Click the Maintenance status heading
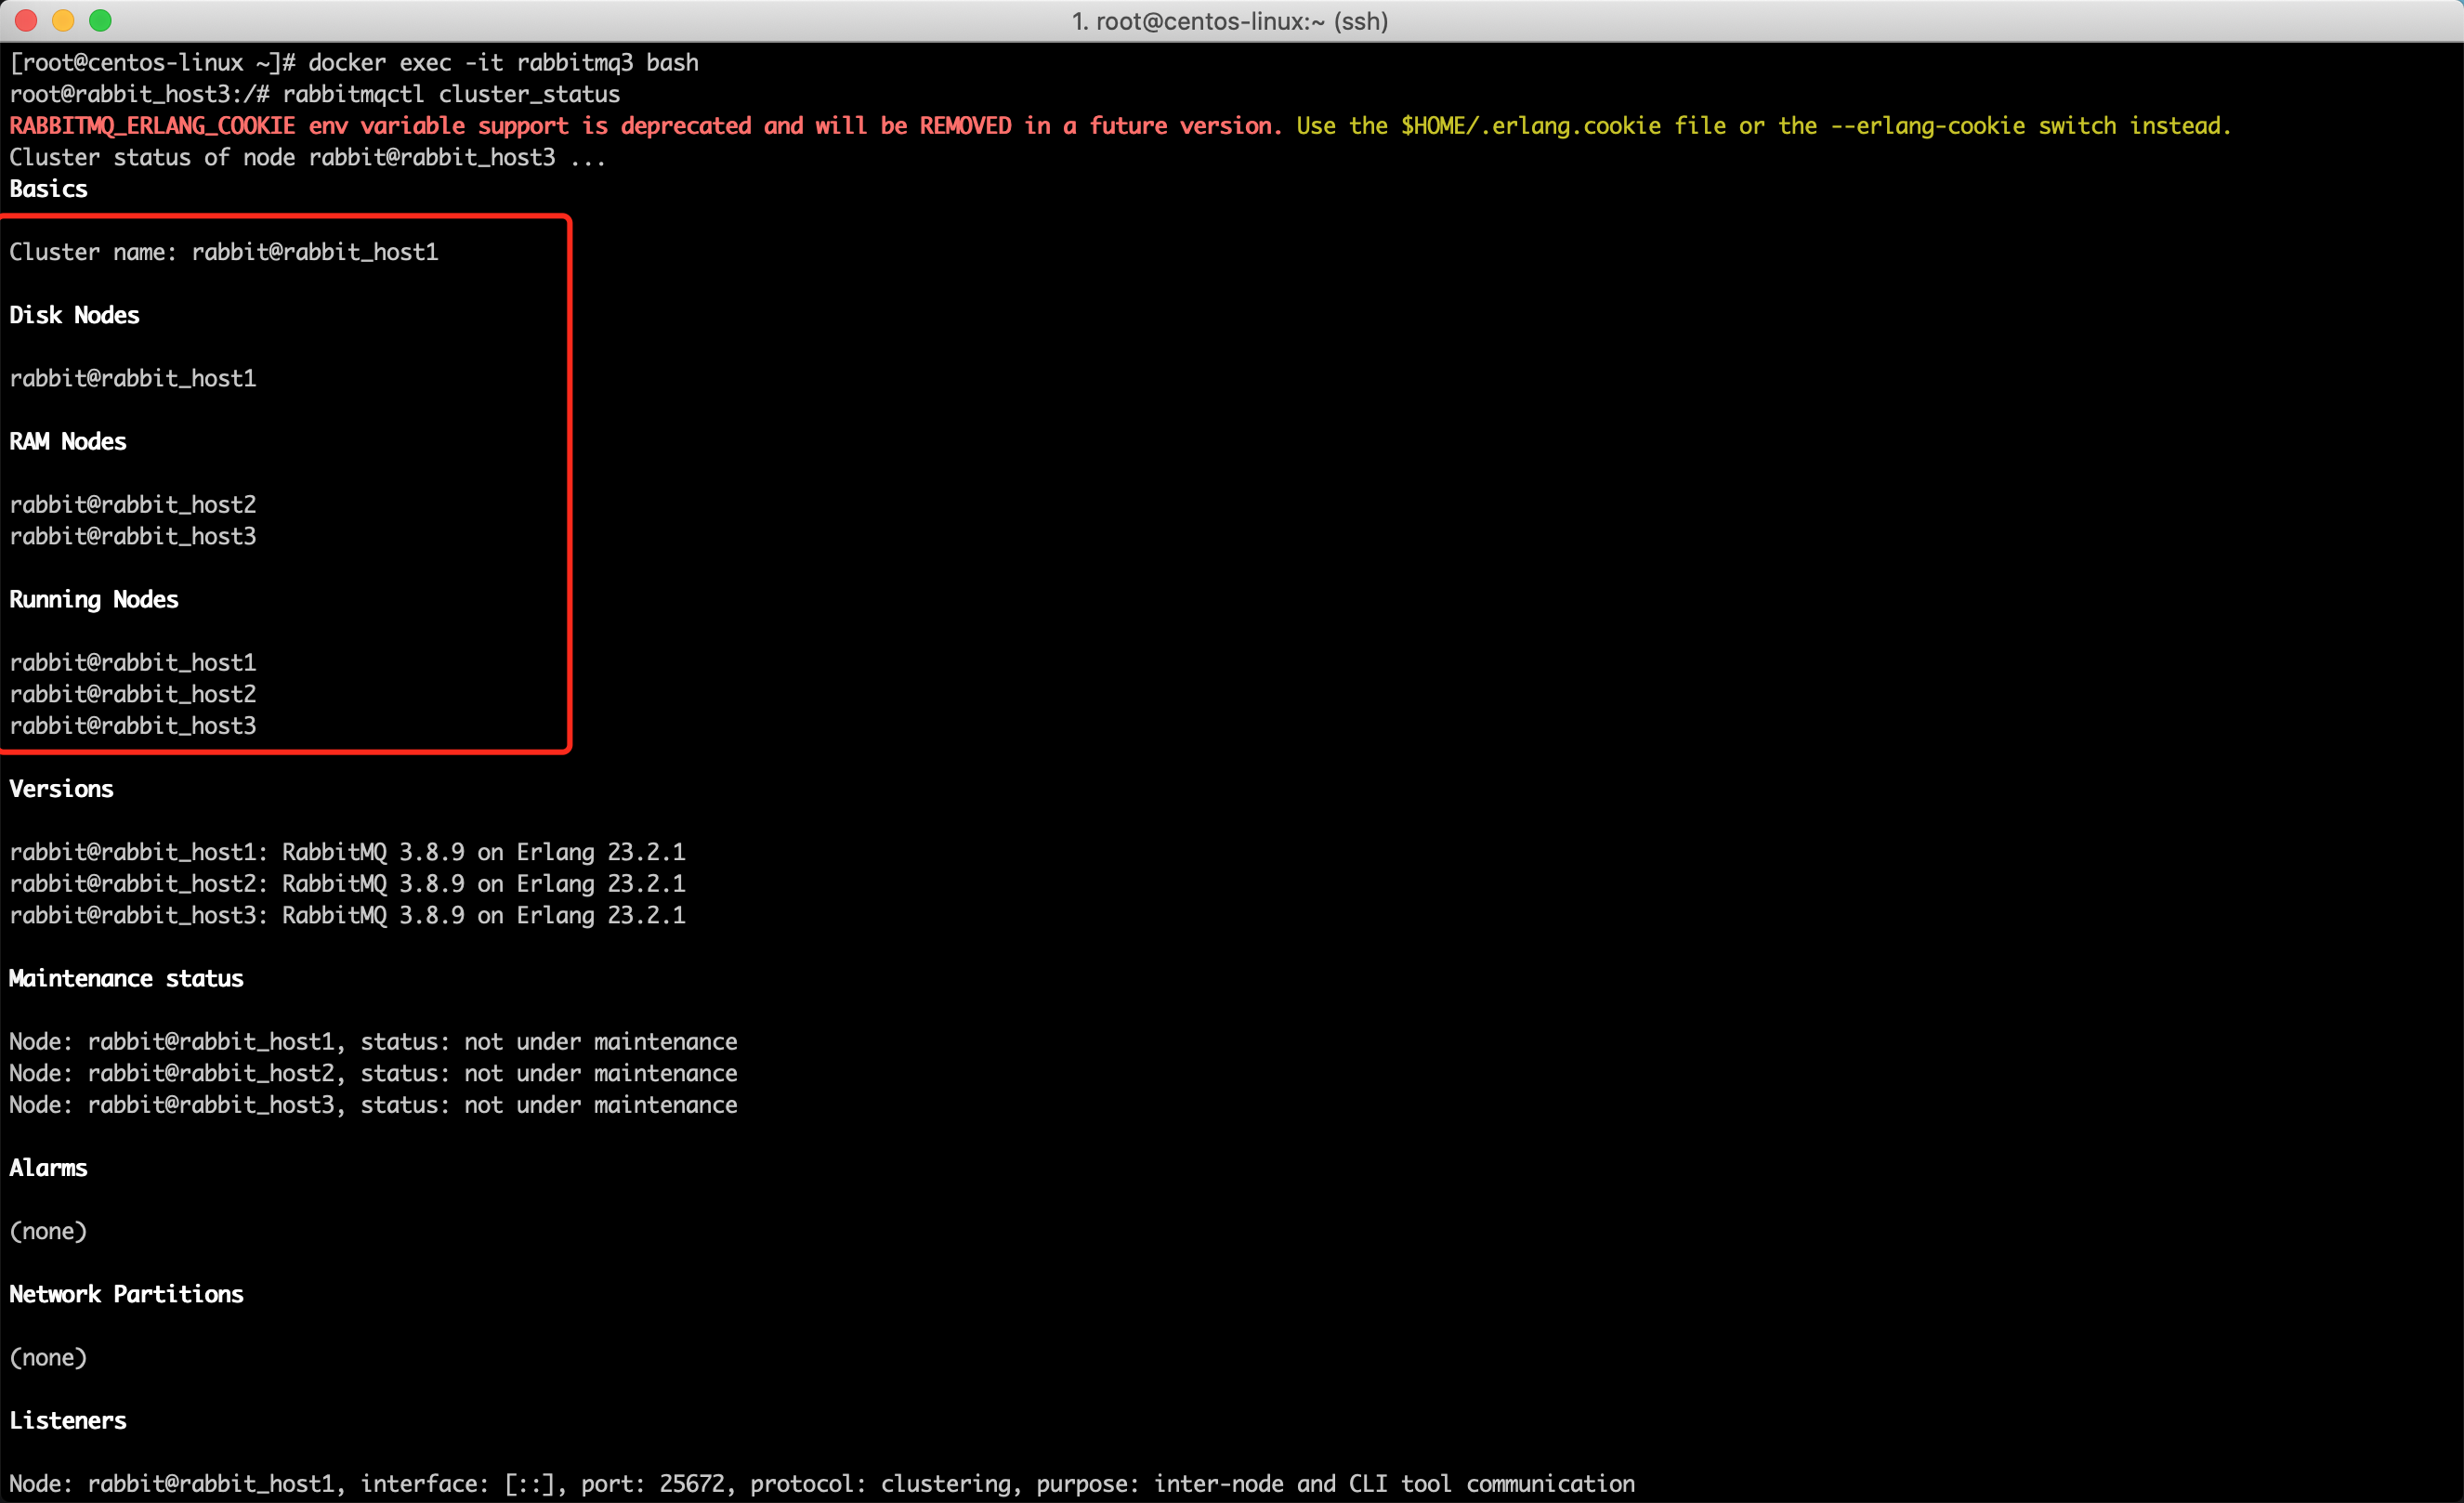2464x1503 pixels. pos(126,978)
